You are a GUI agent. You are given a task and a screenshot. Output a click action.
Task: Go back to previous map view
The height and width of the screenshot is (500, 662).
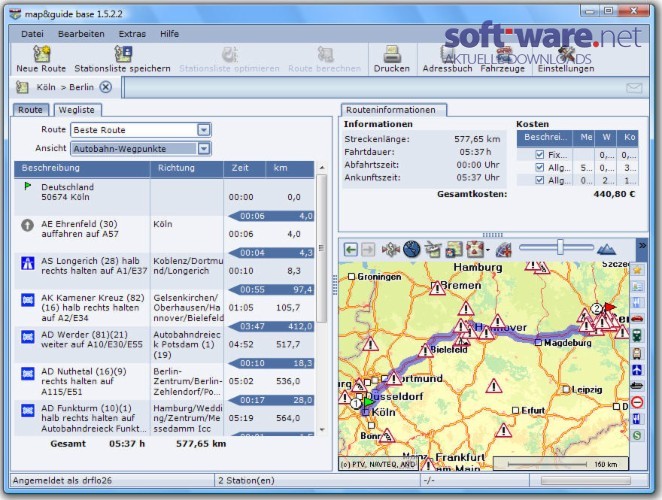tap(350, 250)
